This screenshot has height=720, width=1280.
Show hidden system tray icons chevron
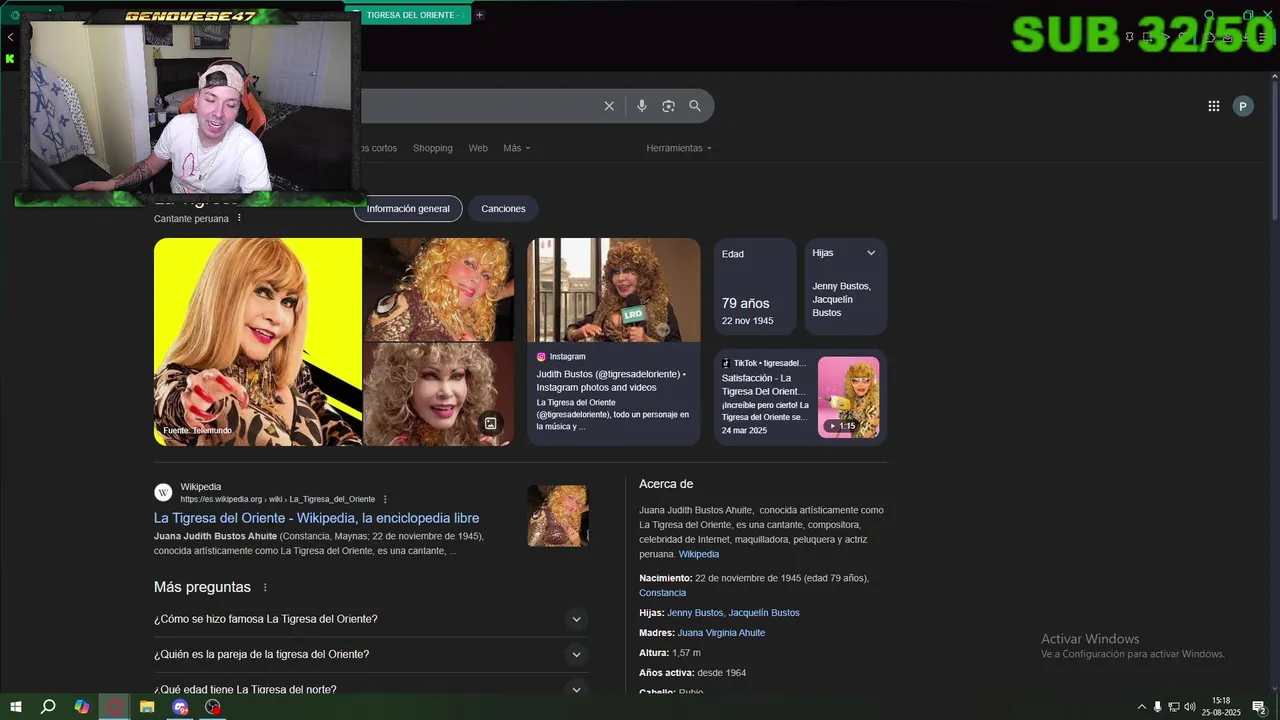[x=1142, y=707]
